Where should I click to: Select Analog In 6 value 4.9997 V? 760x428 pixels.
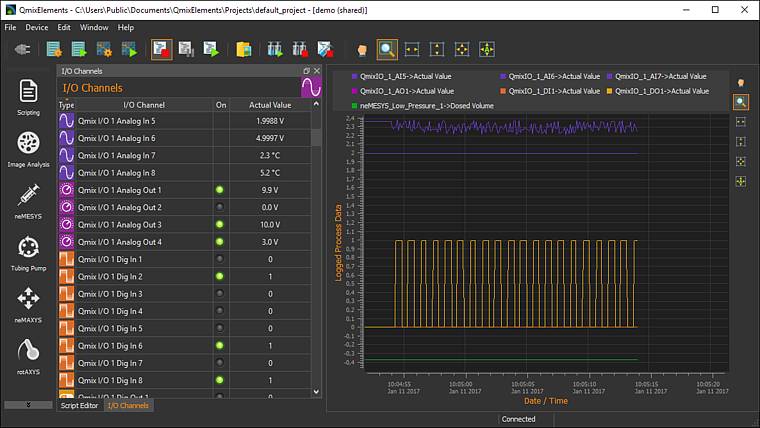(270, 138)
